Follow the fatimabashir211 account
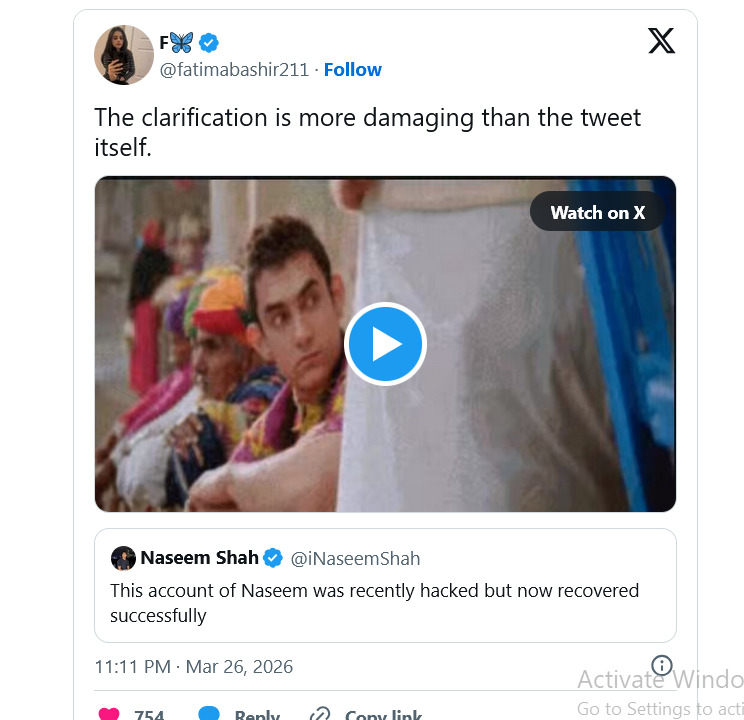The height and width of the screenshot is (720, 744). click(x=352, y=69)
